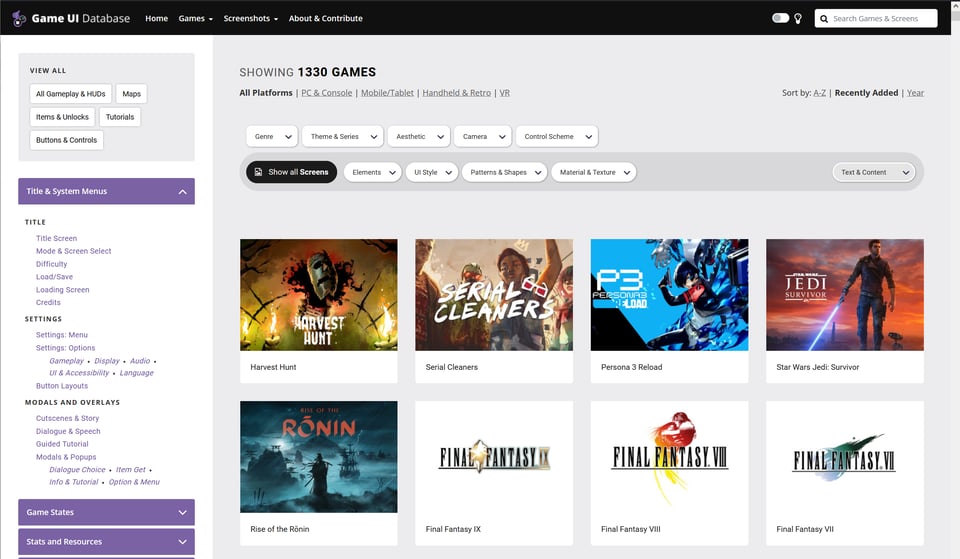Open the Genre dropdown filter
This screenshot has width=960, height=559.
[272, 136]
